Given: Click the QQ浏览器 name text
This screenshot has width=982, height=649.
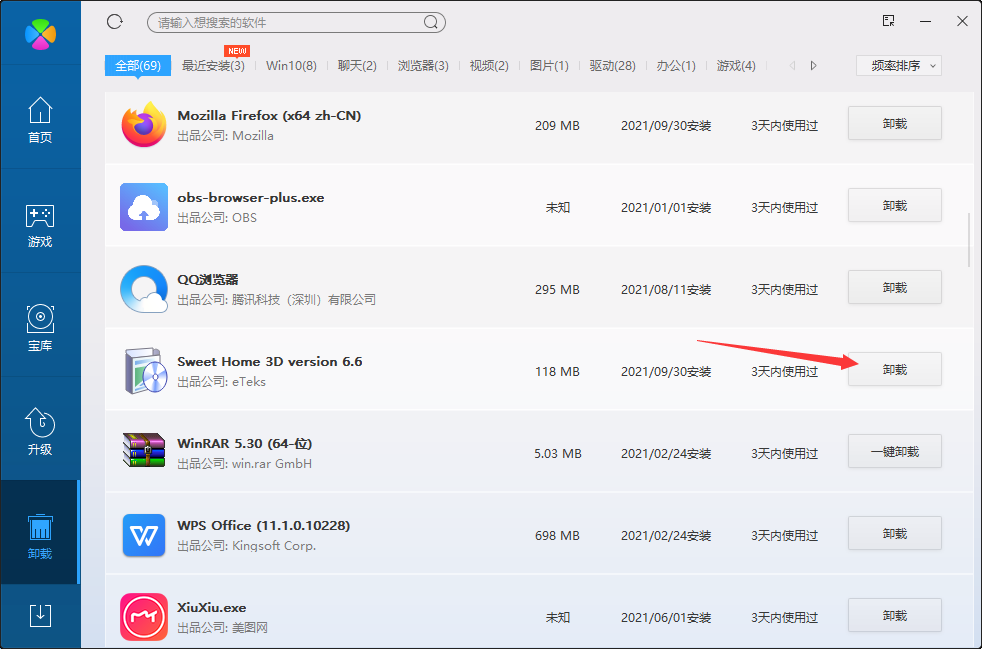Looking at the screenshot, I should (x=208, y=280).
